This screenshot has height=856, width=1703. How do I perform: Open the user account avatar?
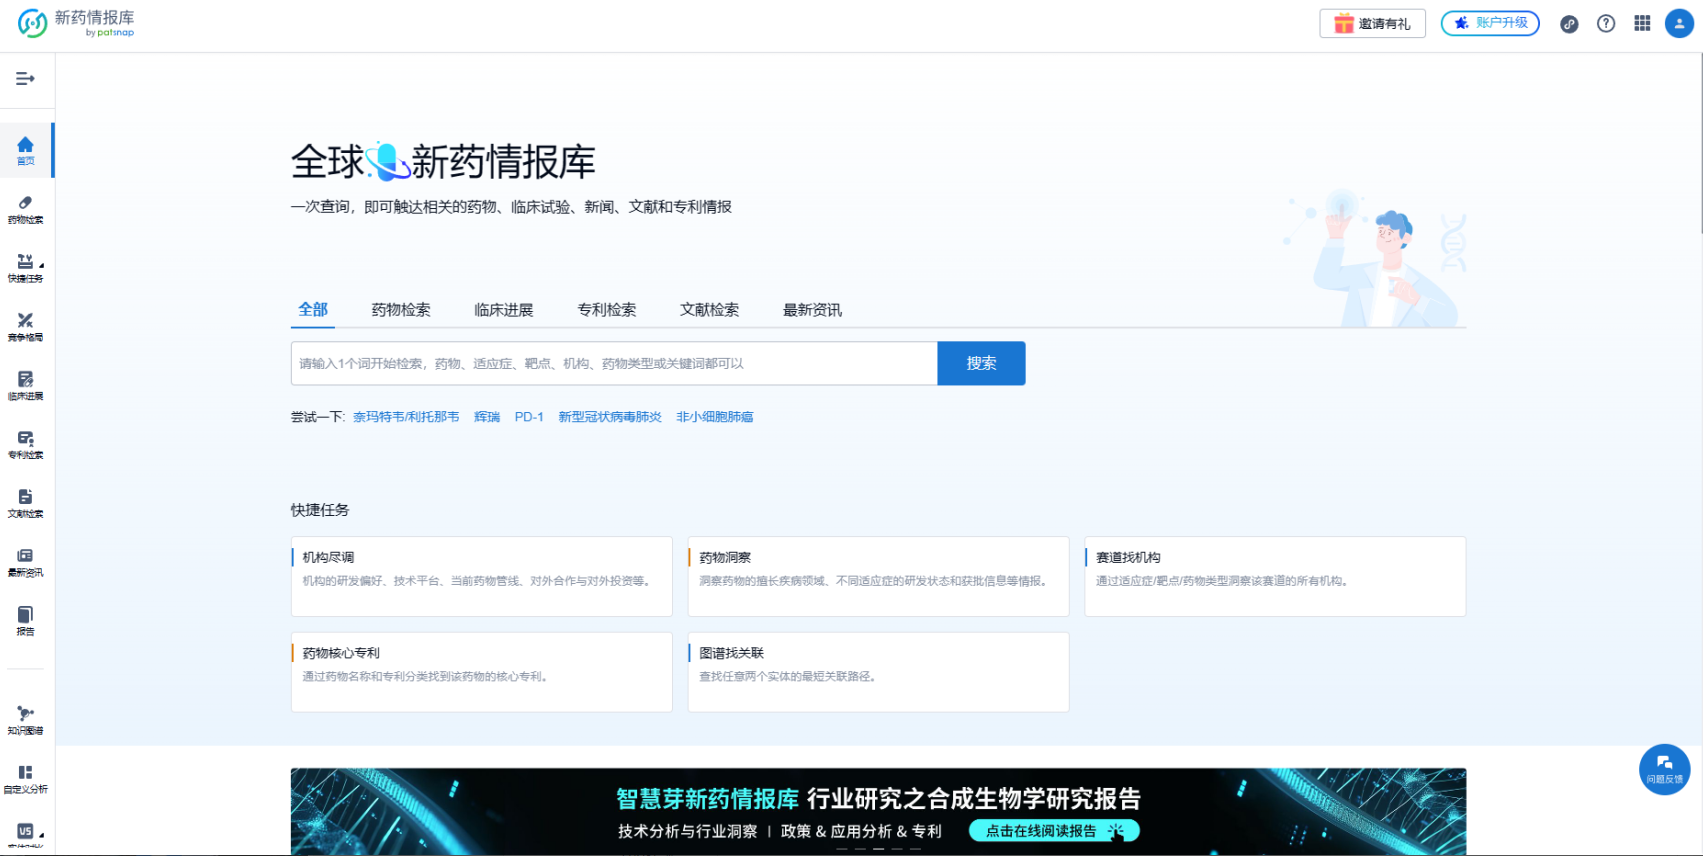point(1679,24)
